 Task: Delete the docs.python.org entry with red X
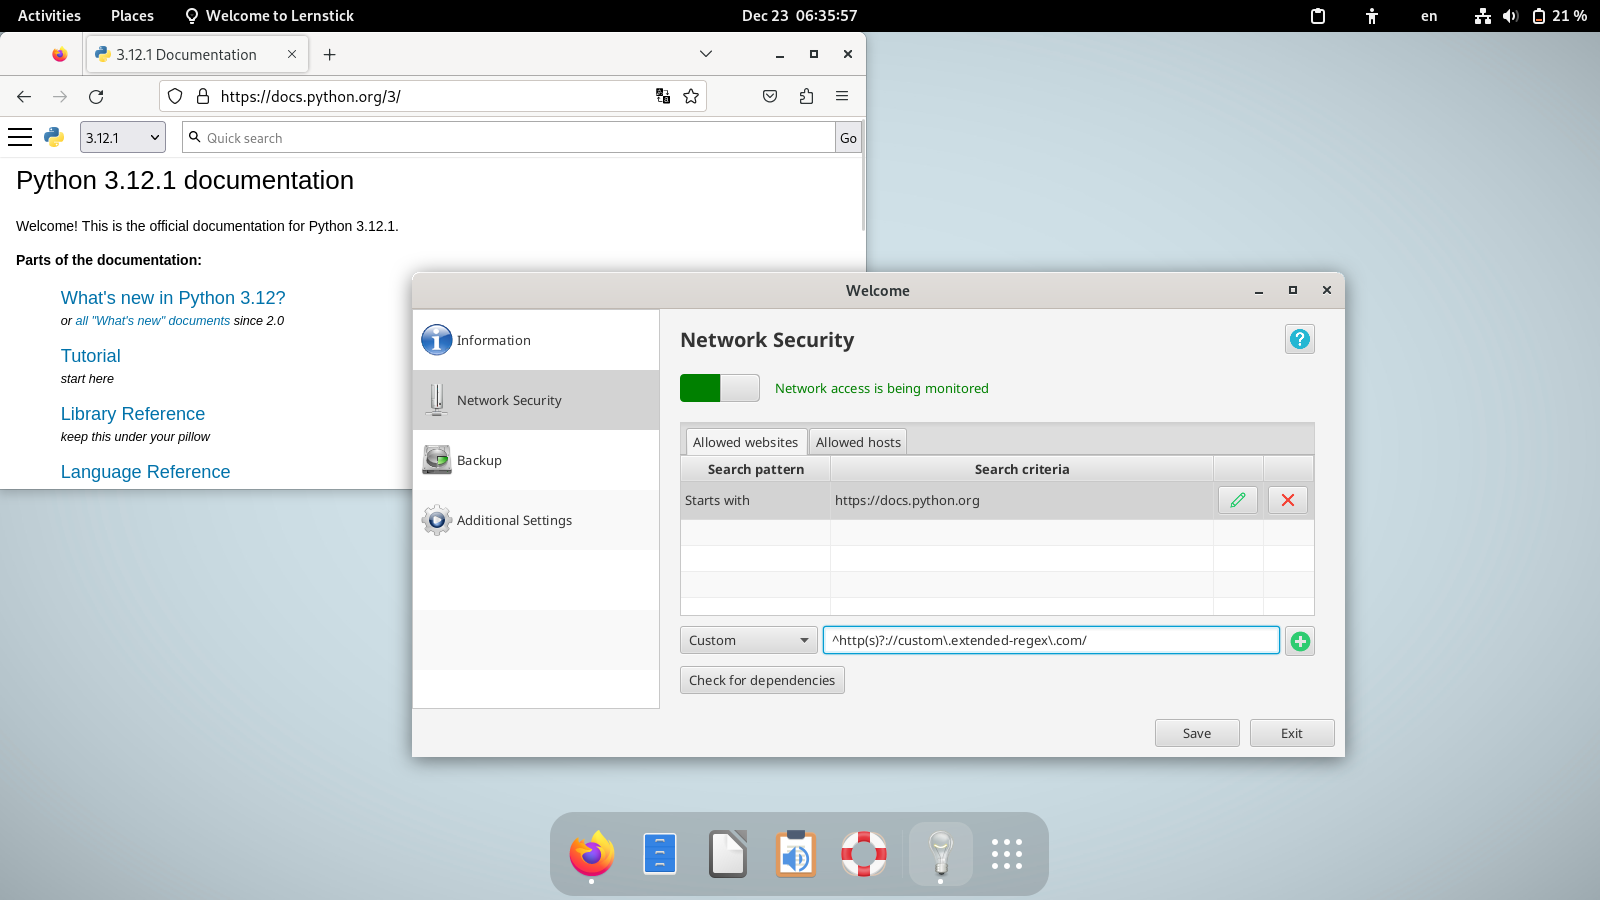[1288, 500]
